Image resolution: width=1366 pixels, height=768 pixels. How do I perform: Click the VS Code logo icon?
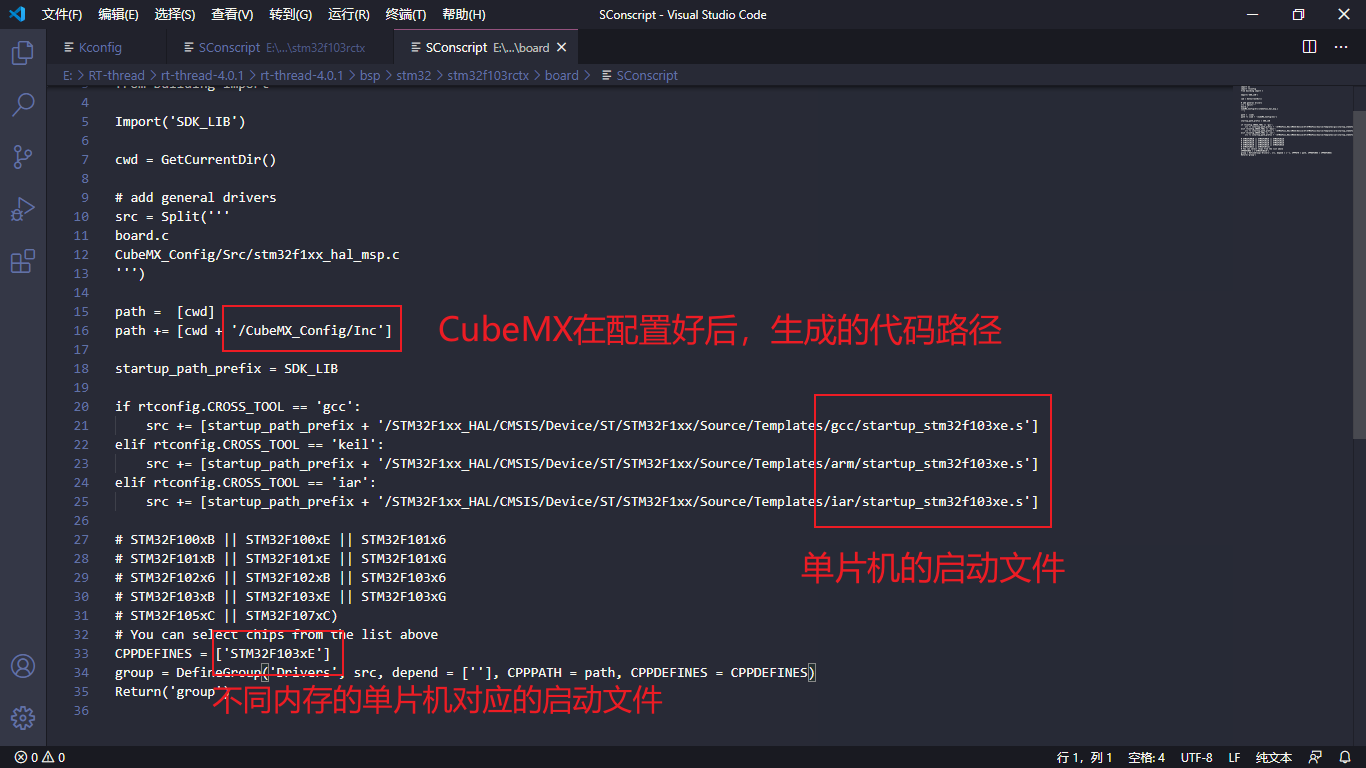click(x=17, y=14)
